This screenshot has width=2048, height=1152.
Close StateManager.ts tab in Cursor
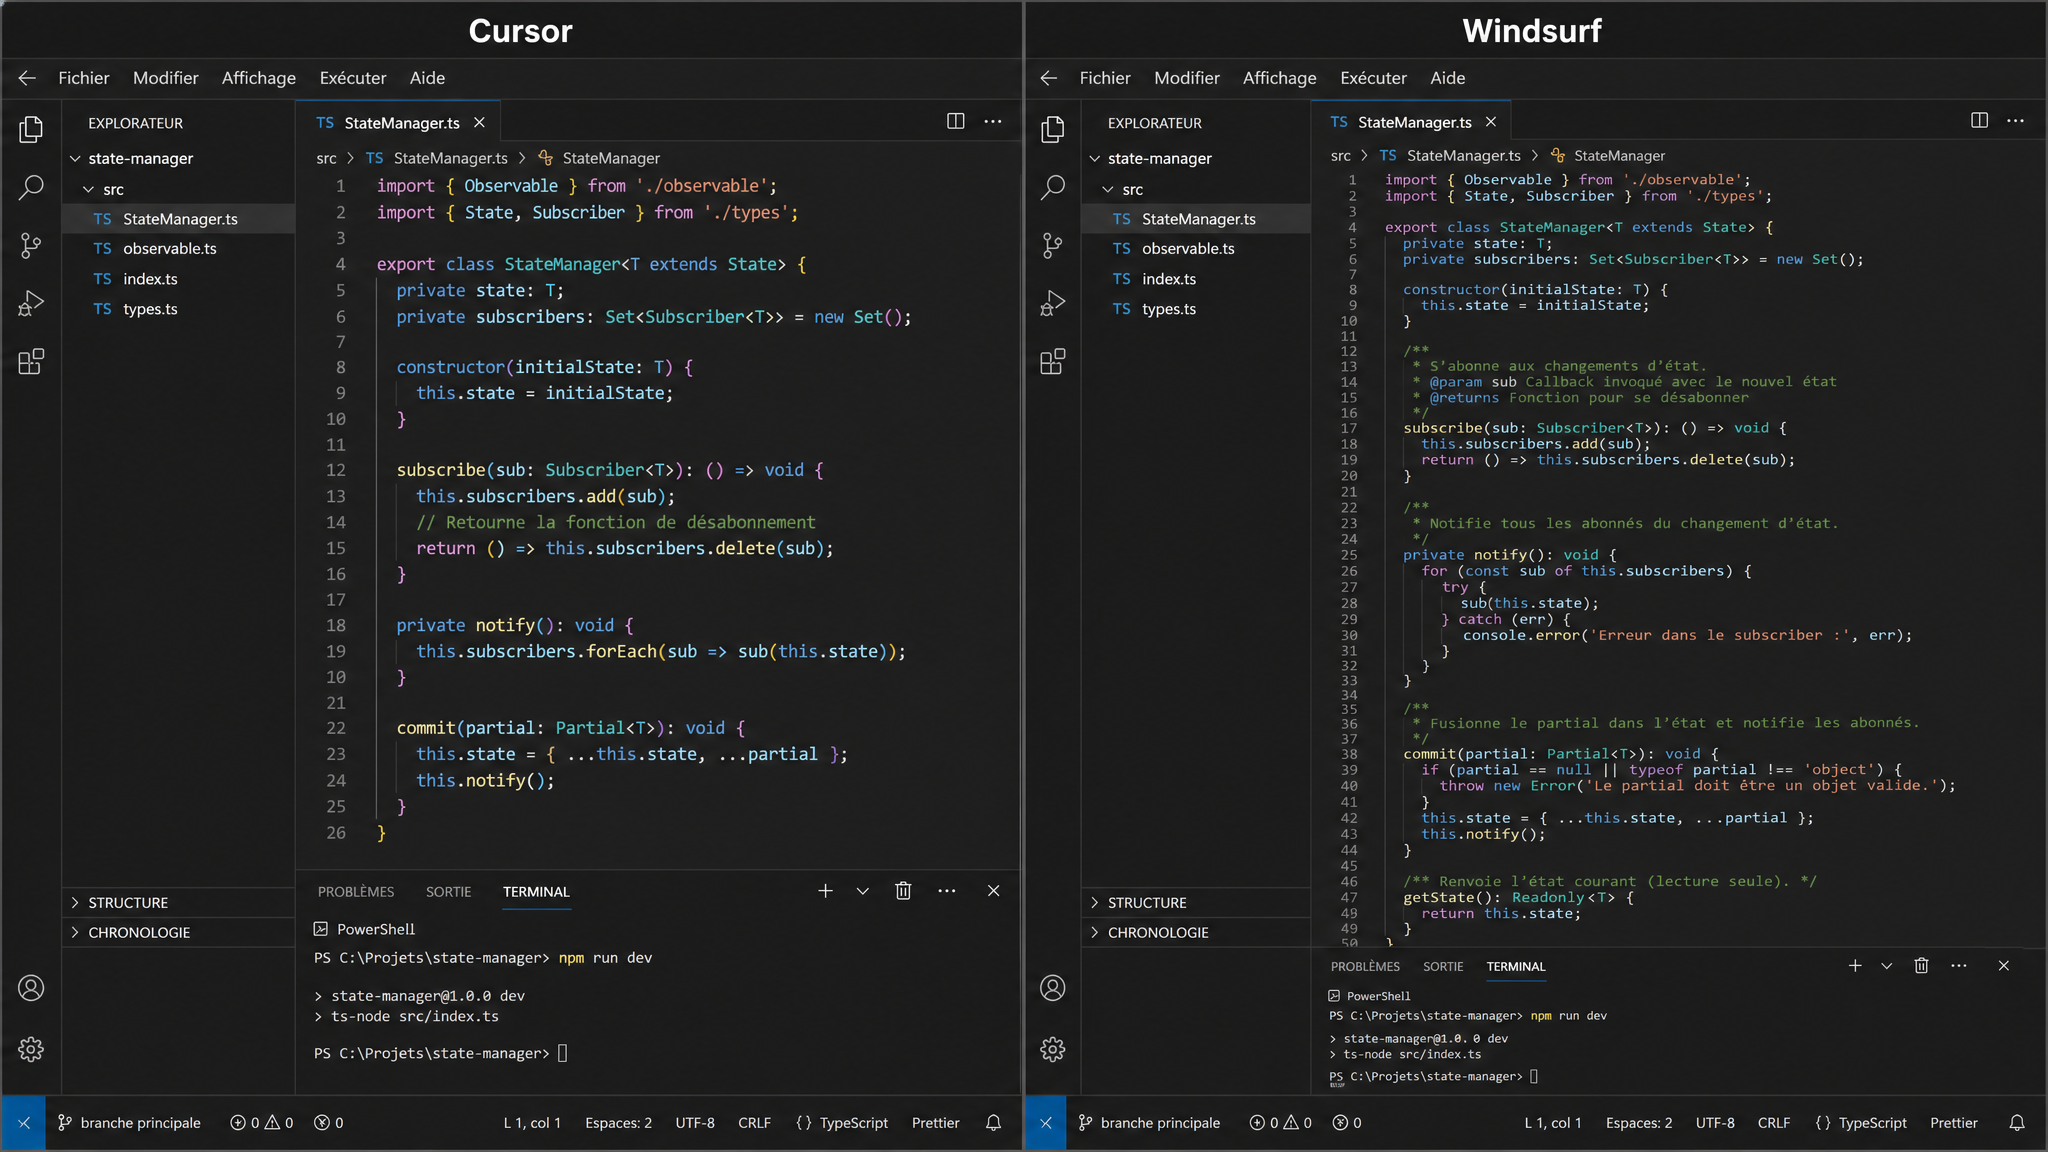[x=479, y=122]
